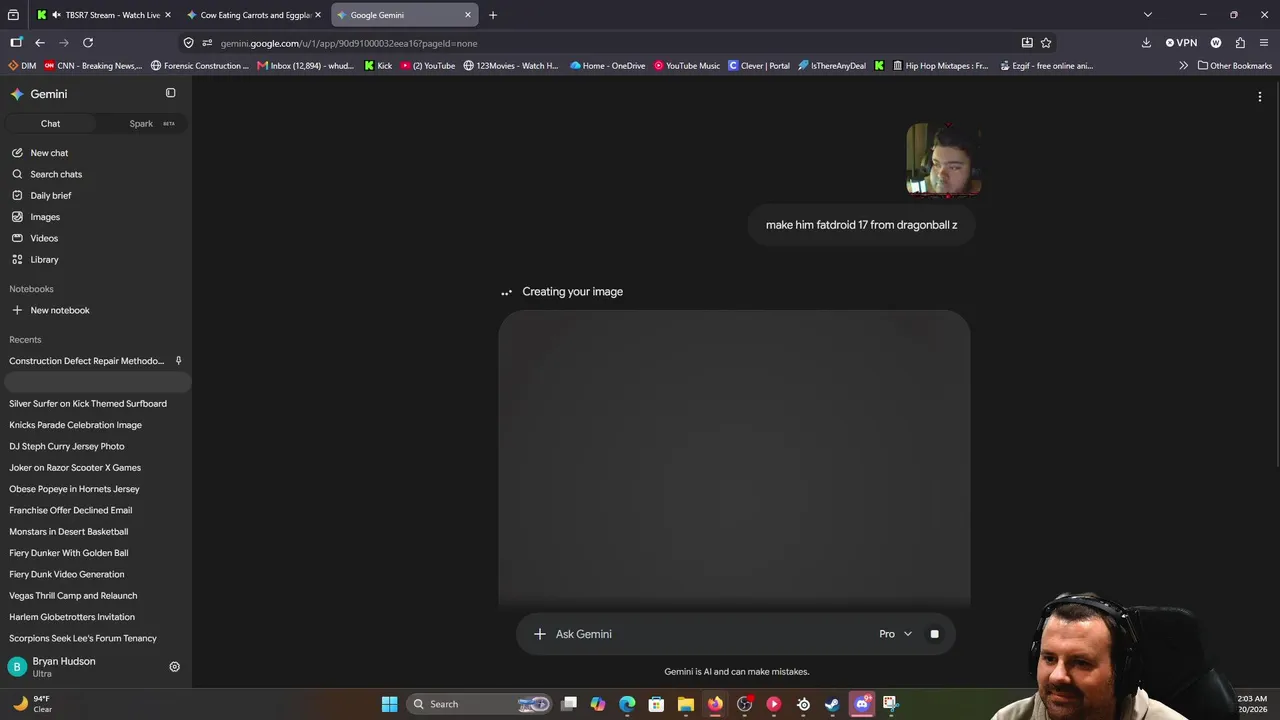Open the VPN button in toolbar
Image resolution: width=1280 pixels, height=720 pixels.
pyautogui.click(x=1181, y=43)
